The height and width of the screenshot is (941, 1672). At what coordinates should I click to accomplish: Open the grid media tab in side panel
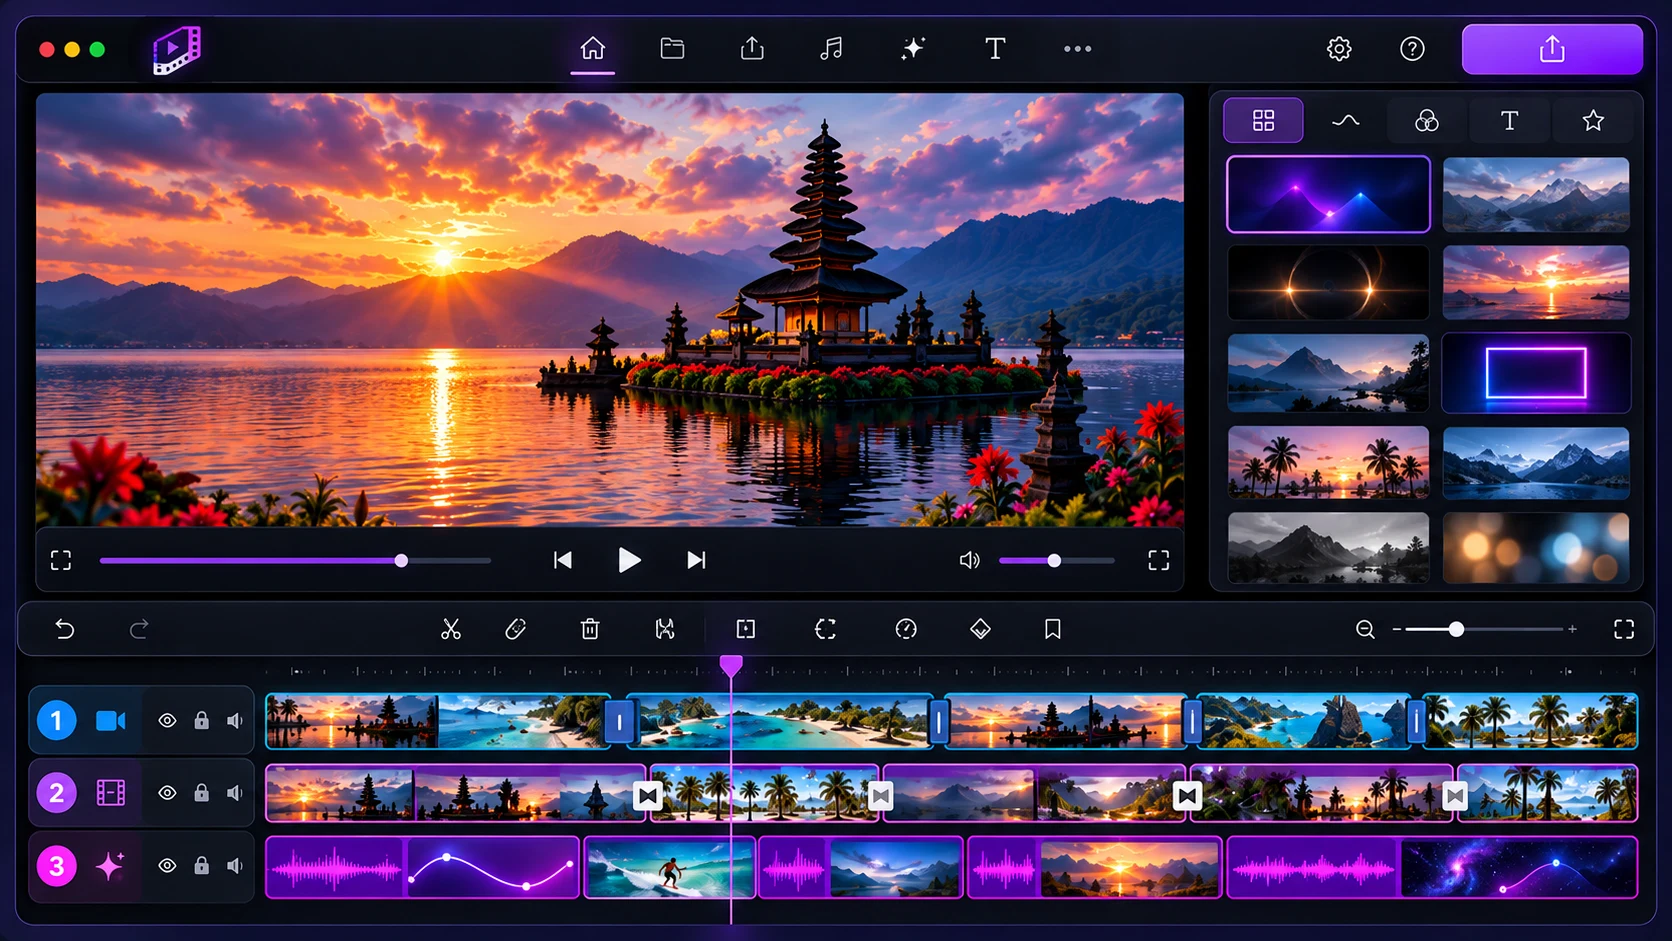[1263, 120]
